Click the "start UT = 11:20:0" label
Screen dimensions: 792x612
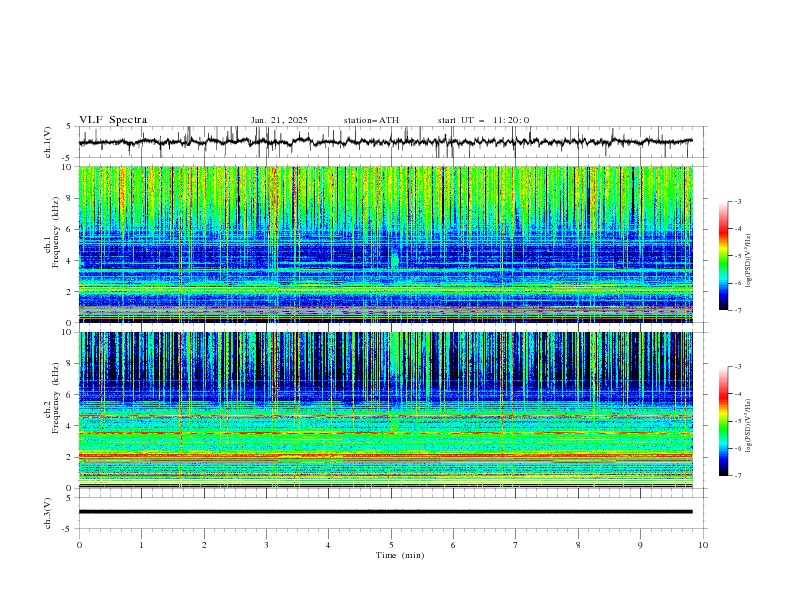483,120
